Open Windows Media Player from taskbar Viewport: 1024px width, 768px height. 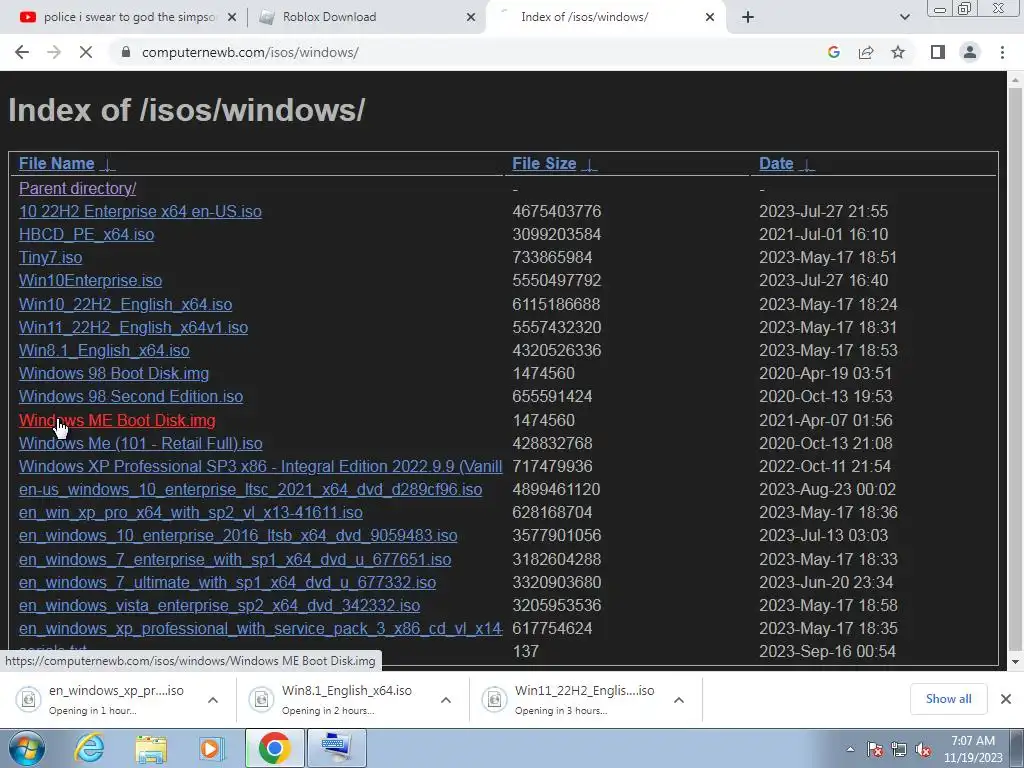(211, 748)
